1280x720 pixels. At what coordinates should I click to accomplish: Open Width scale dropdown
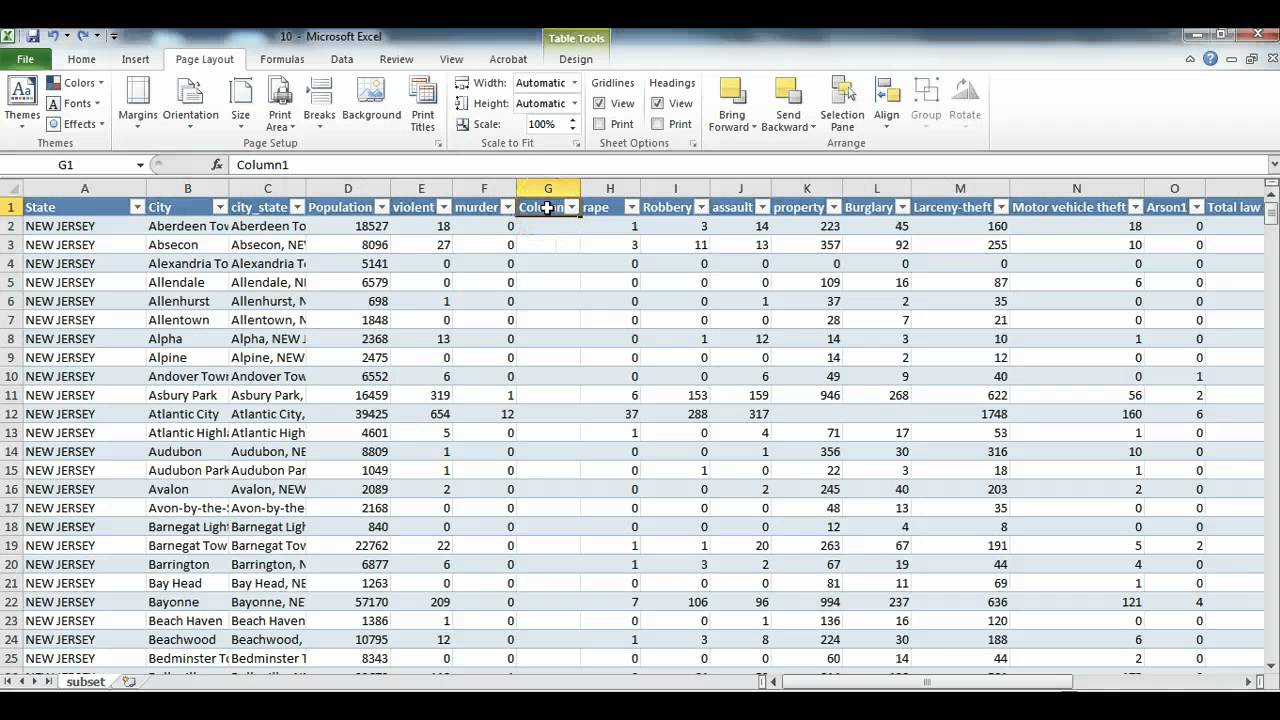(574, 83)
